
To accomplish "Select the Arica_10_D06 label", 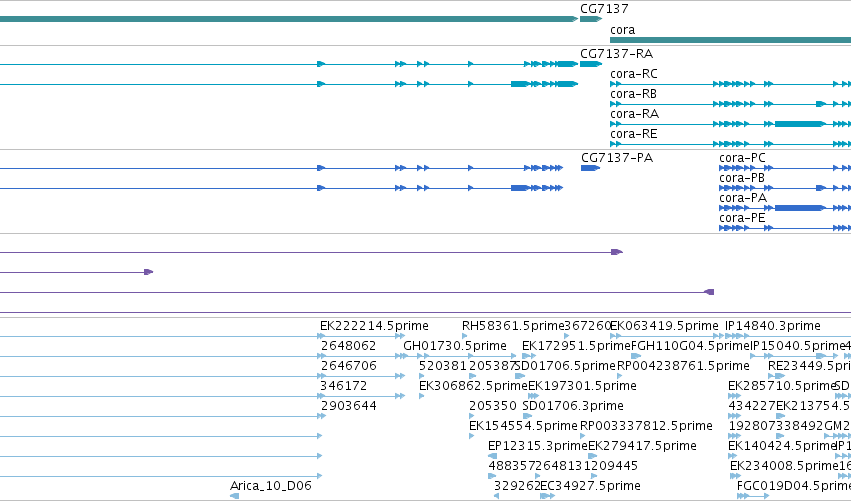I will tap(271, 486).
